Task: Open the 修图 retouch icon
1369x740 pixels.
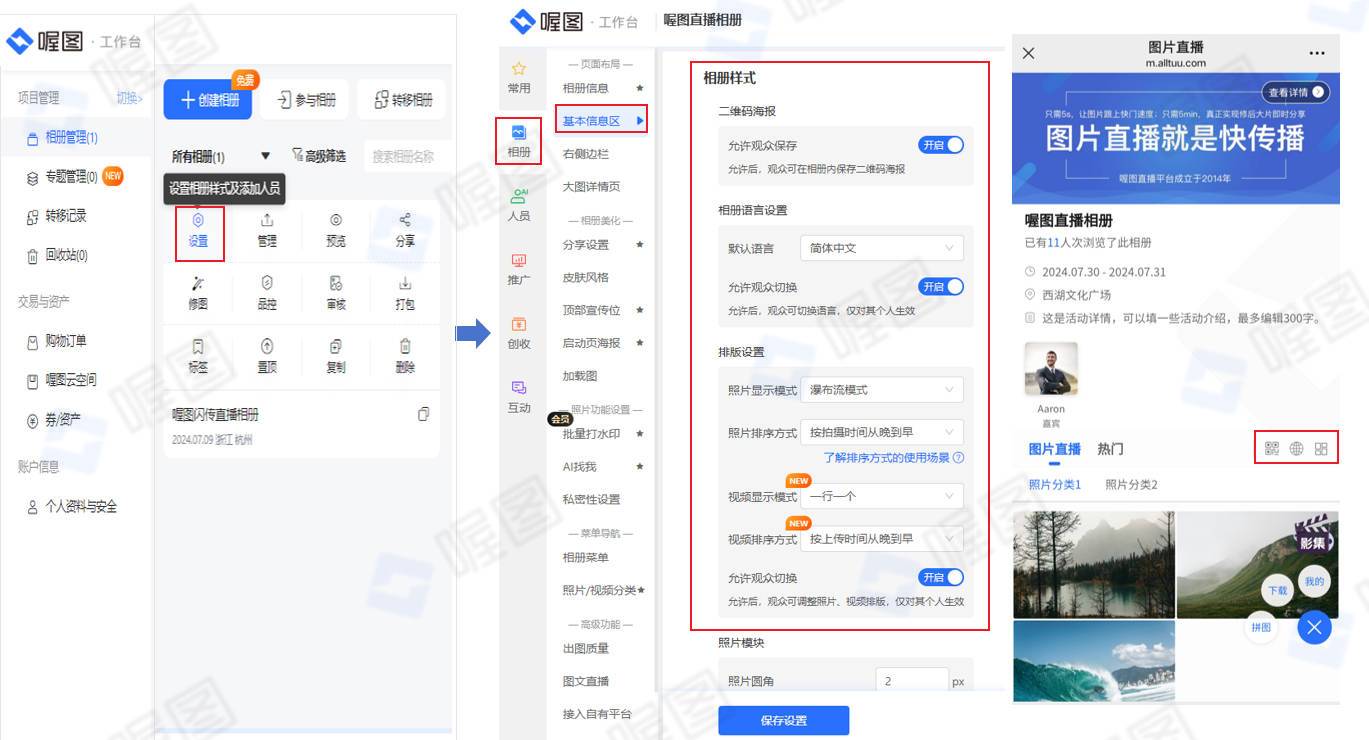Action: [198, 283]
